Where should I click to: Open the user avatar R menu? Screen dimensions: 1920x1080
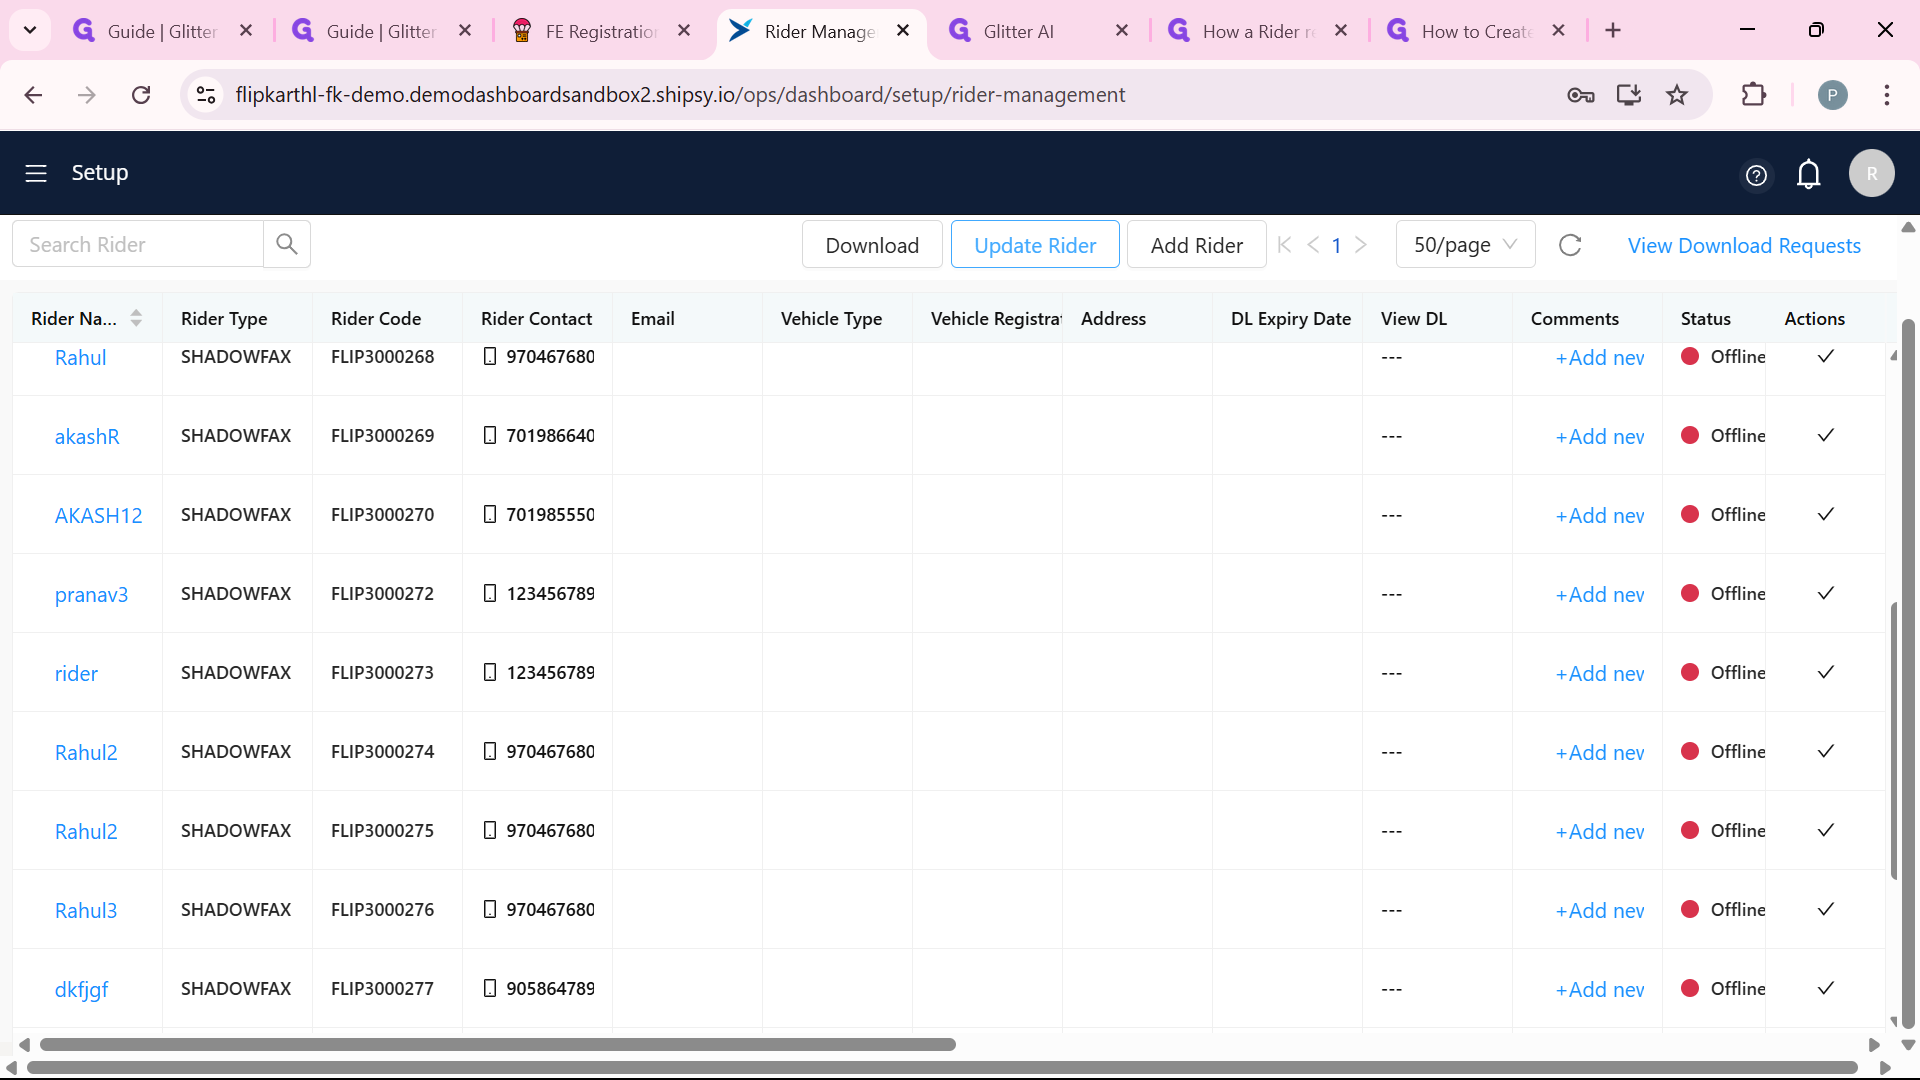[1872, 173]
